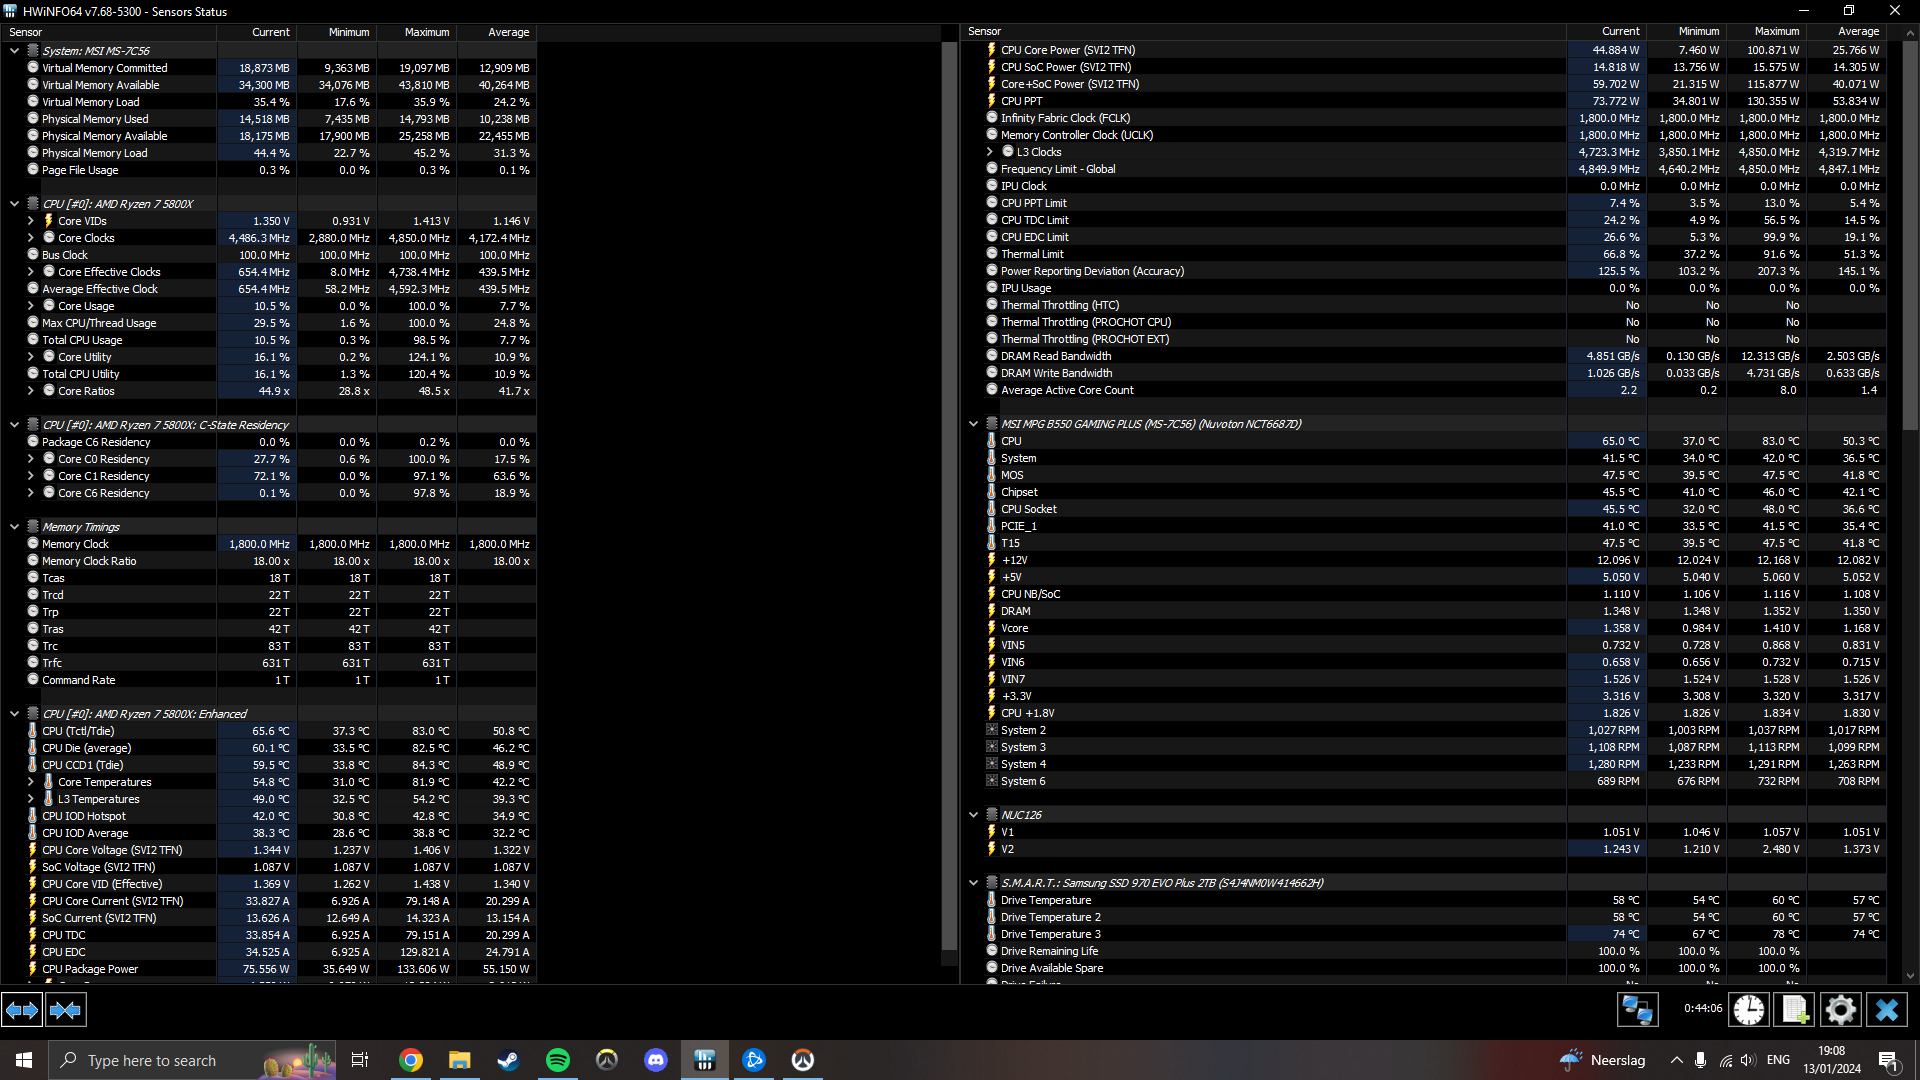Collapse the C-State Residency section
The image size is (1920, 1080).
[14, 425]
